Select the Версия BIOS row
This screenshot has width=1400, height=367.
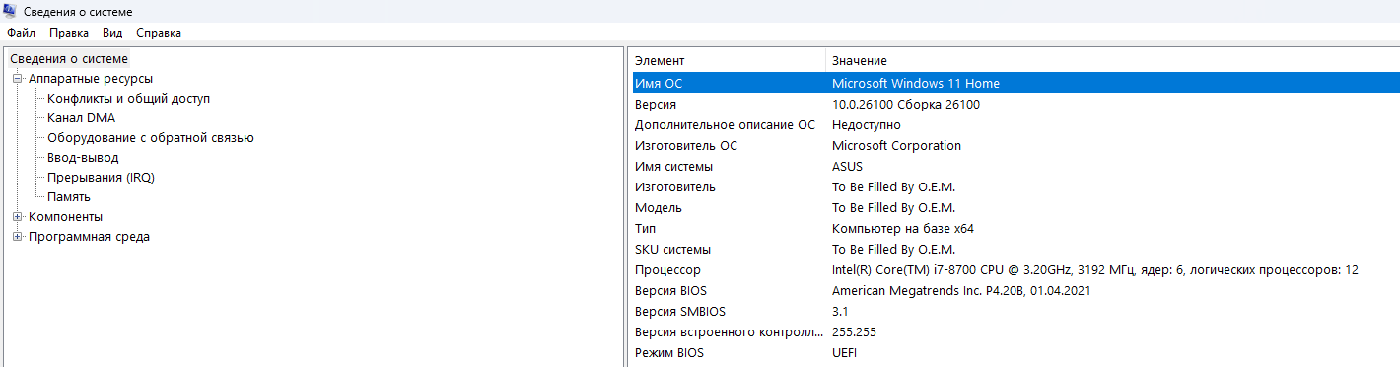1015,290
